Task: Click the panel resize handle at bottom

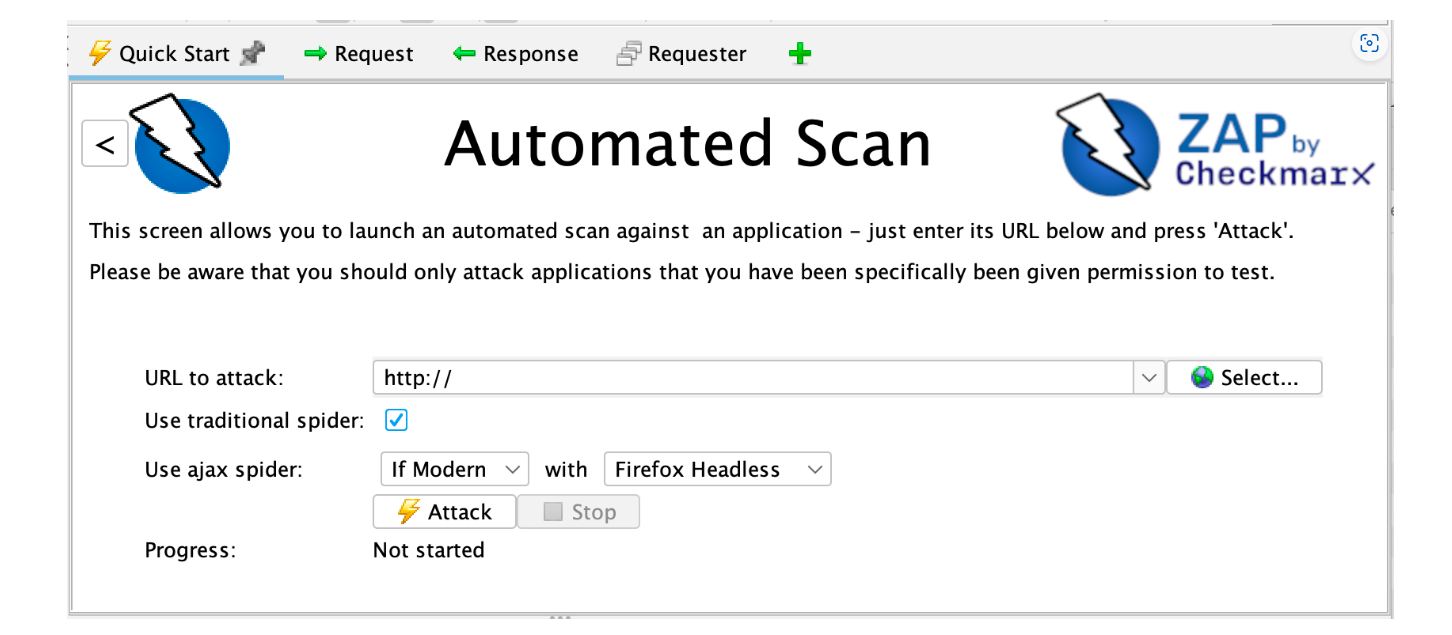Action: 560,618
